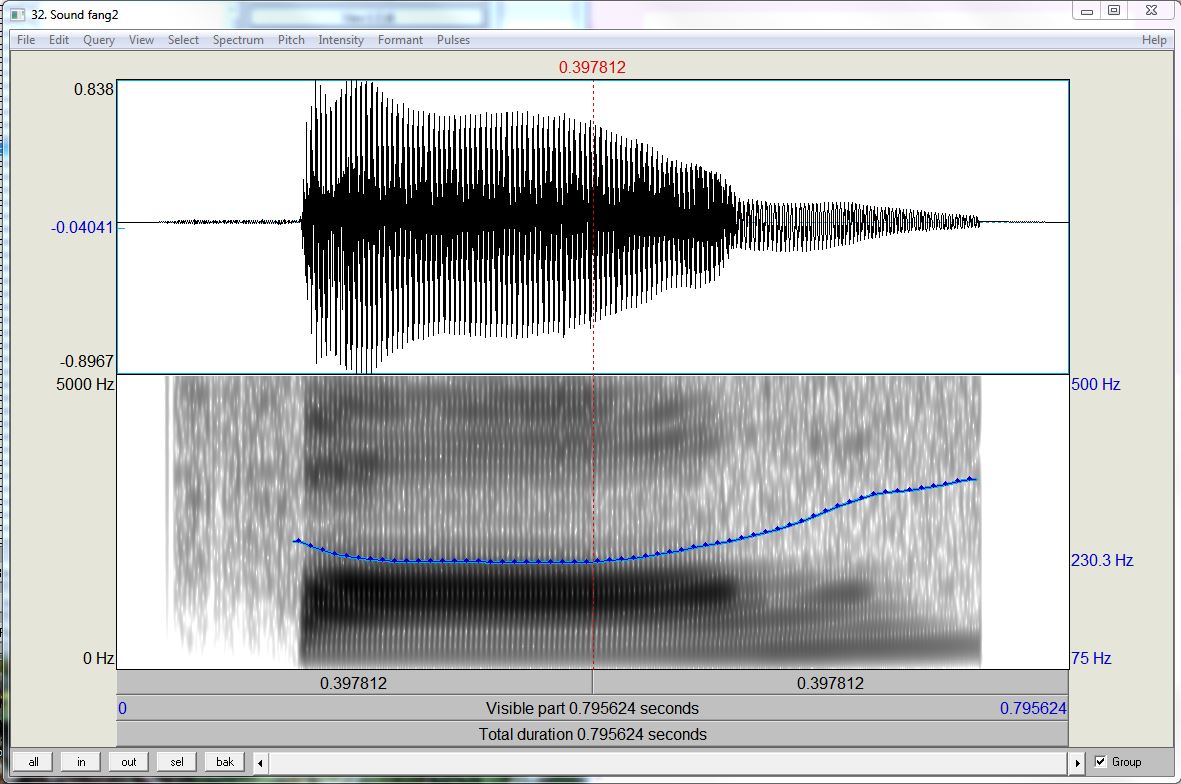Play the total duration 0.795624 seconds bar

click(x=593, y=734)
